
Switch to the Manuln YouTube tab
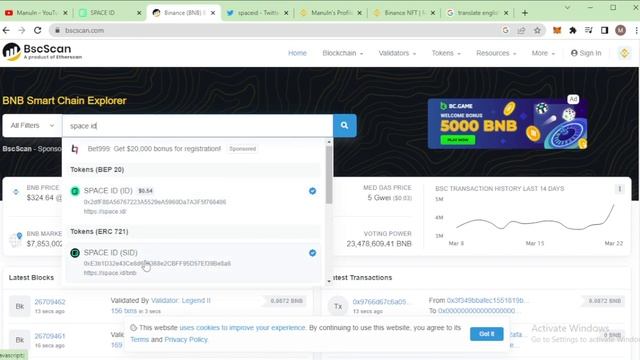point(36,13)
